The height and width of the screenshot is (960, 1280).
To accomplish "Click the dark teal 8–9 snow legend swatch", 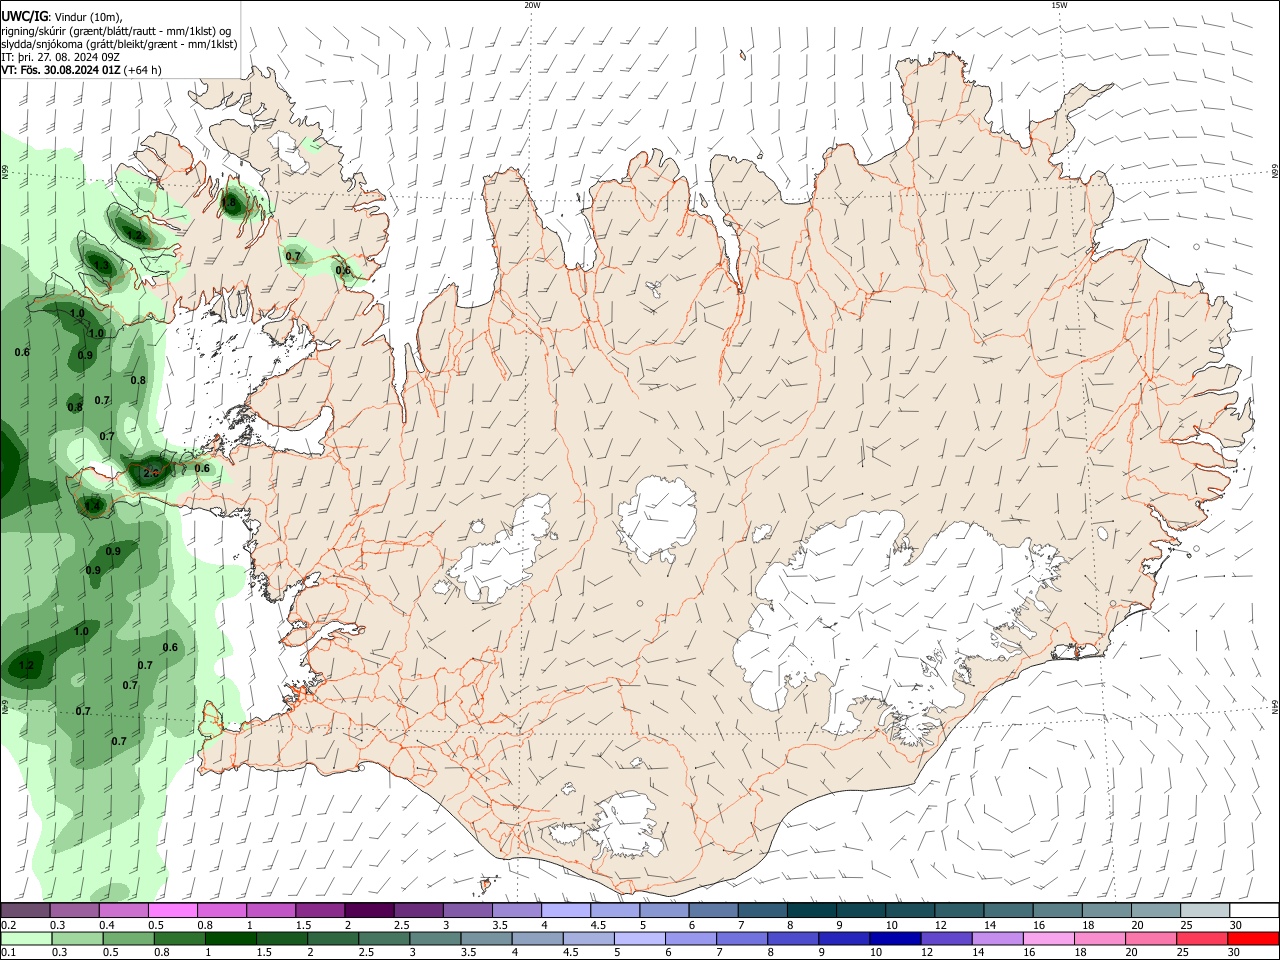I will point(812,911).
